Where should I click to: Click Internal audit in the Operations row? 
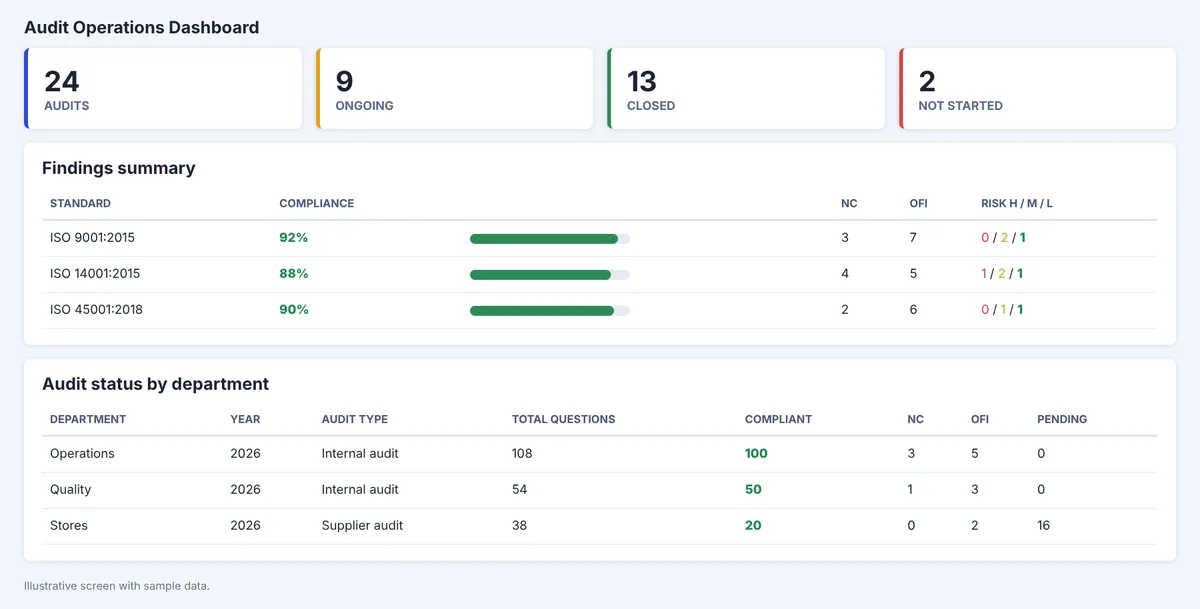pyautogui.click(x=360, y=454)
